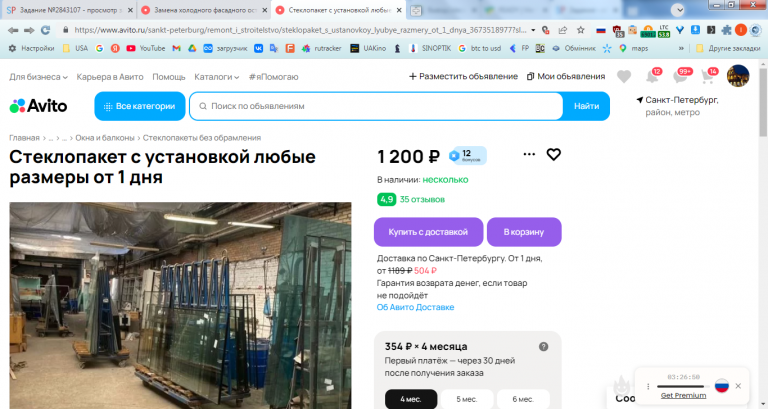Open shopping cart with 14 badge
The height and width of the screenshot is (409, 768).
pyautogui.click(x=708, y=76)
